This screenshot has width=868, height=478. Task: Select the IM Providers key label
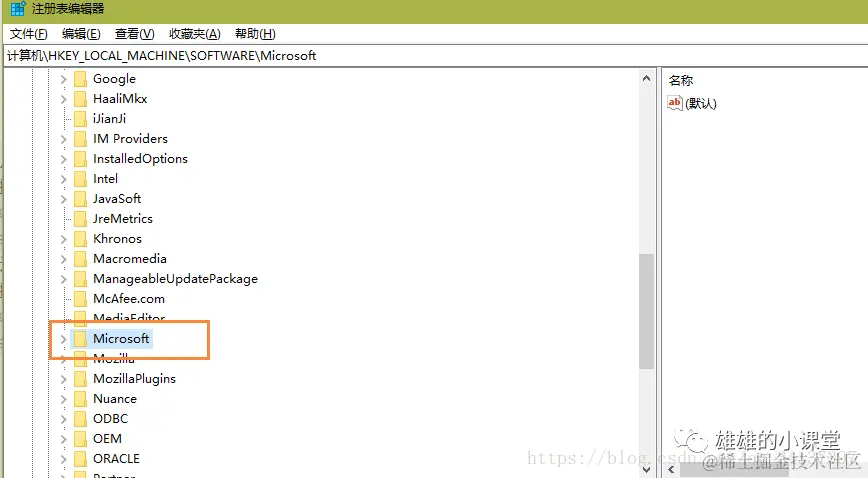(x=130, y=139)
